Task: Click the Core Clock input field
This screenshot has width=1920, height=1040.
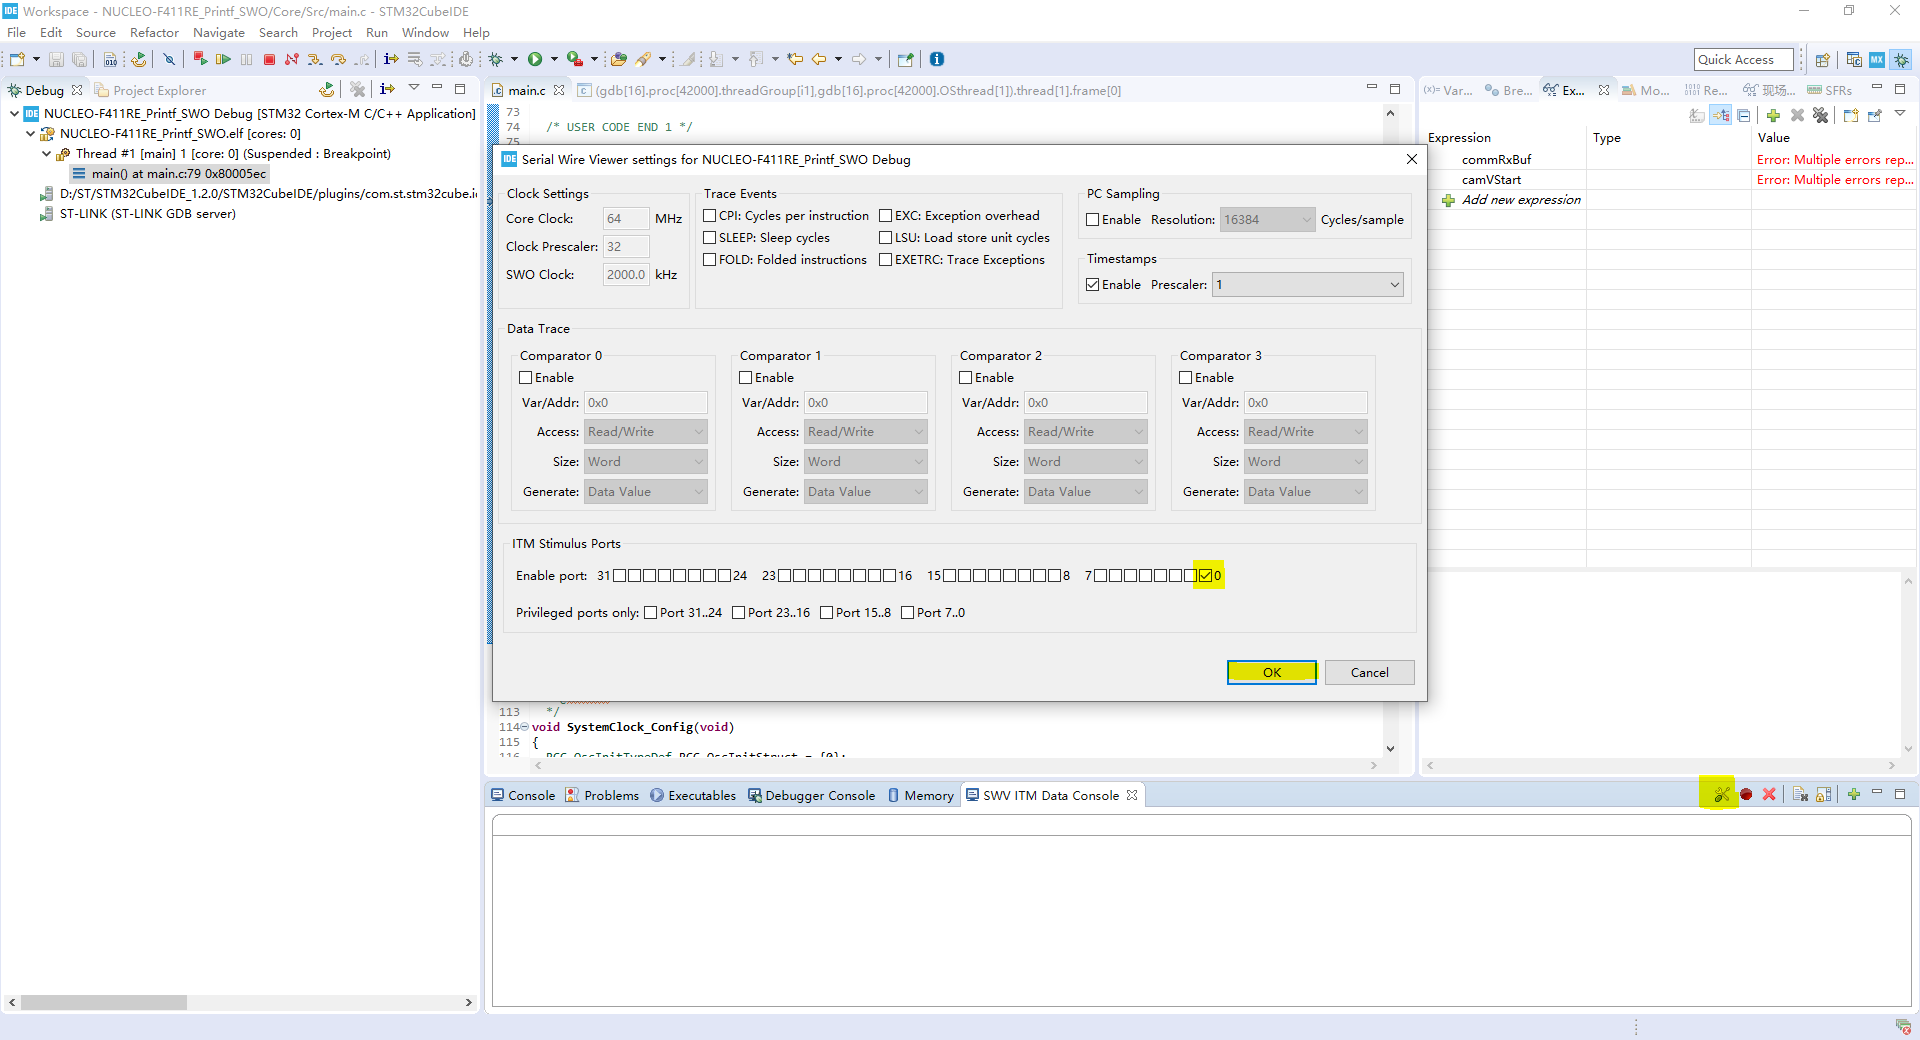Action: 626,219
